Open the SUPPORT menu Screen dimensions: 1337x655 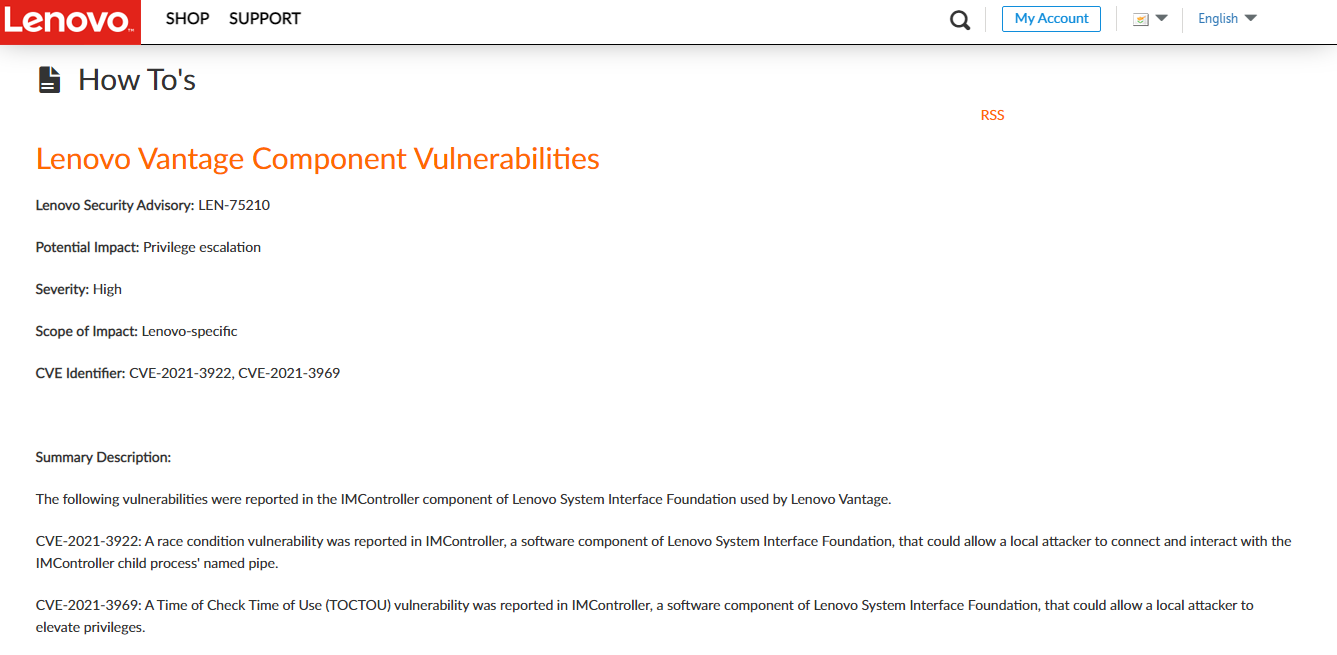point(265,18)
